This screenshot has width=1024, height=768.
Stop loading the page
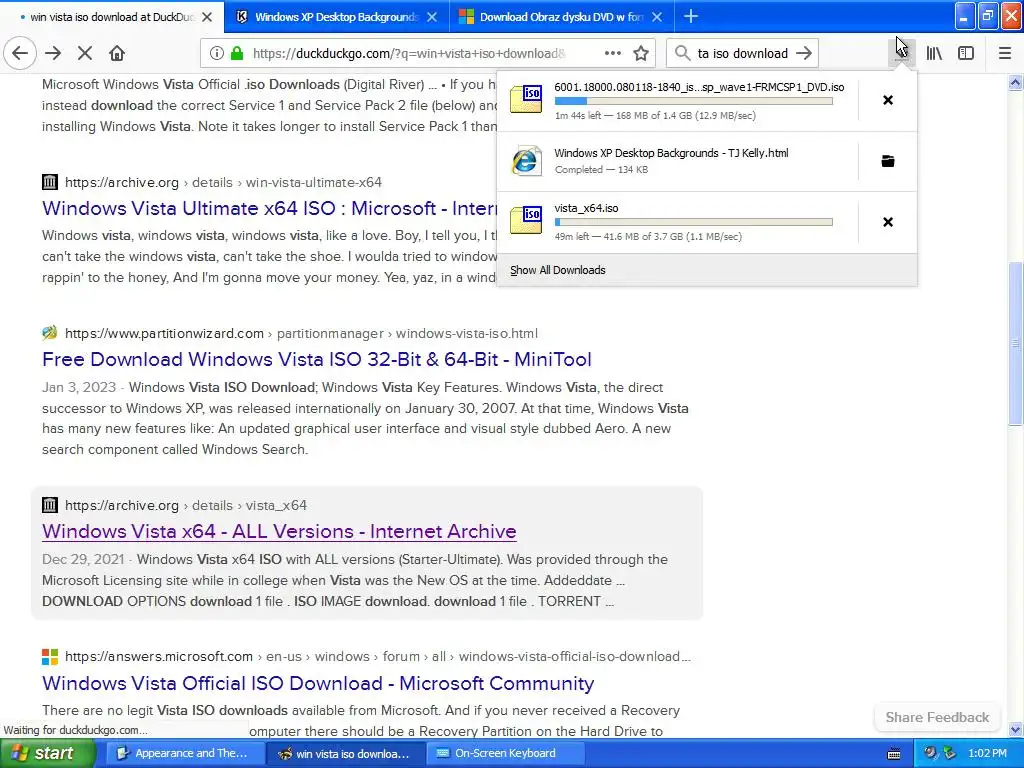(85, 53)
